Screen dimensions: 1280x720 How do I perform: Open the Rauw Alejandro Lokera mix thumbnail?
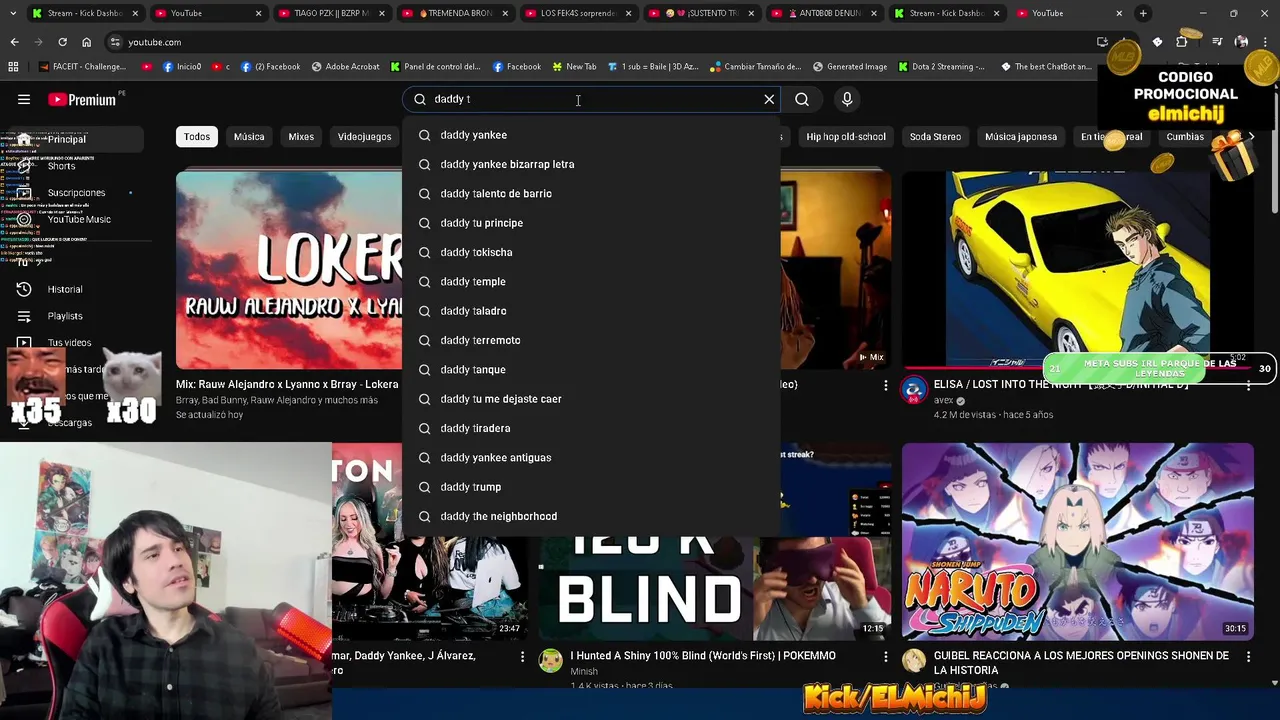(x=289, y=270)
